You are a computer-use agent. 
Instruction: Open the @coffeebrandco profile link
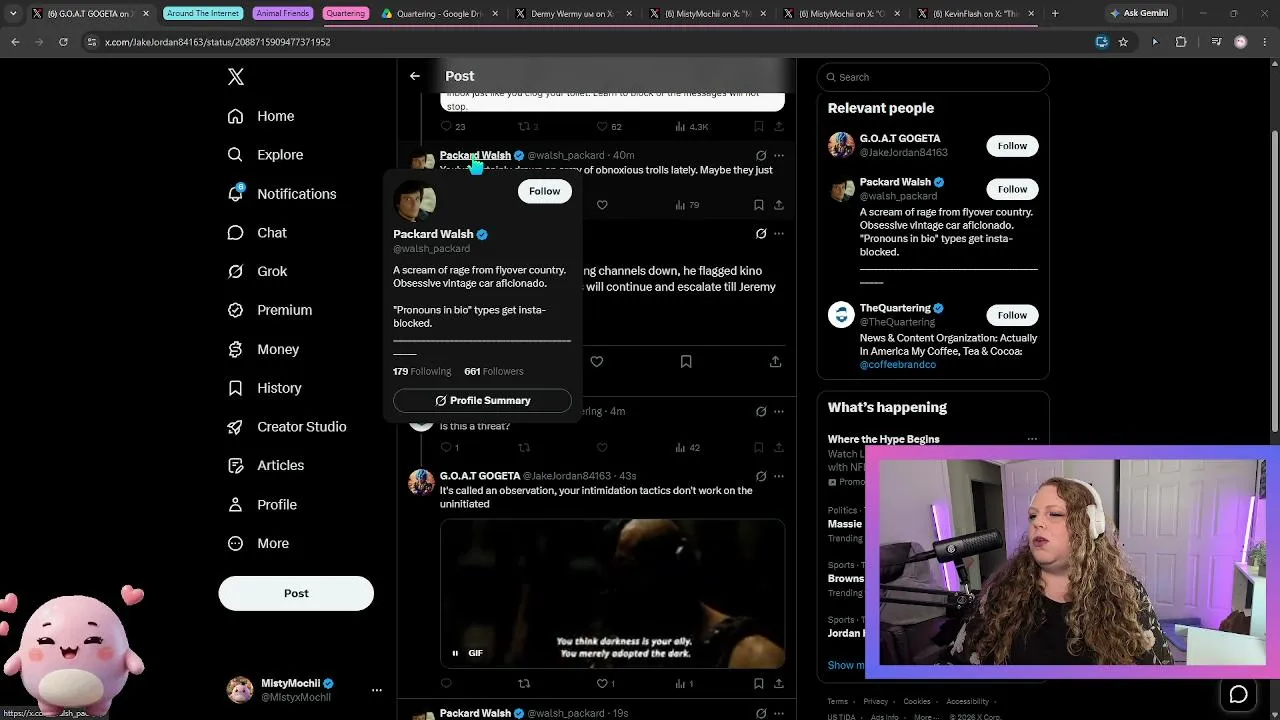point(898,365)
